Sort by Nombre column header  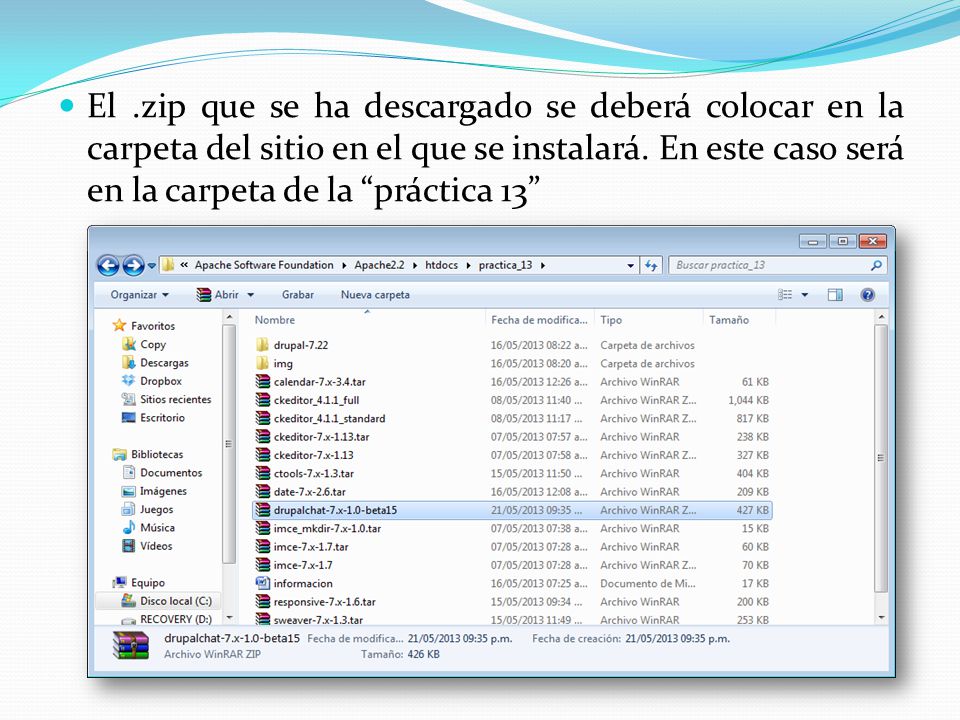pyautogui.click(x=275, y=320)
